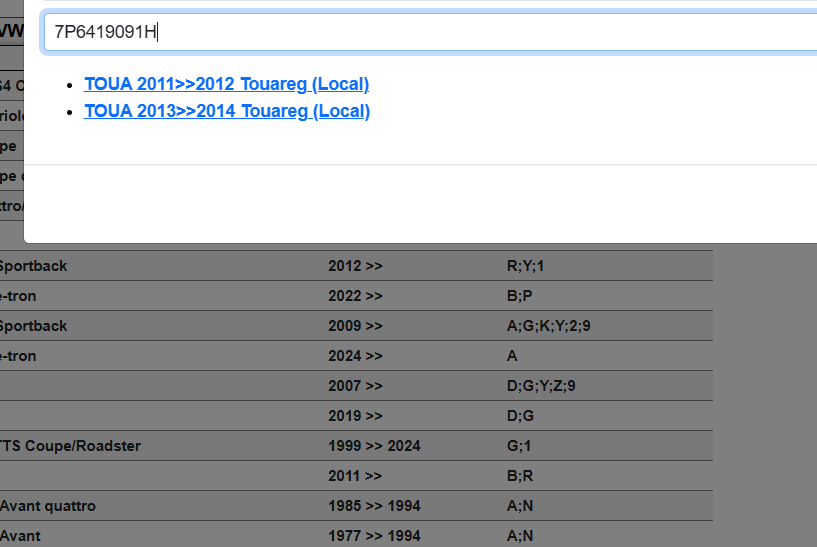Viewport: 817px width, 547px height.
Task: Select the e-tron row dated 2022
Action: tap(19, 296)
